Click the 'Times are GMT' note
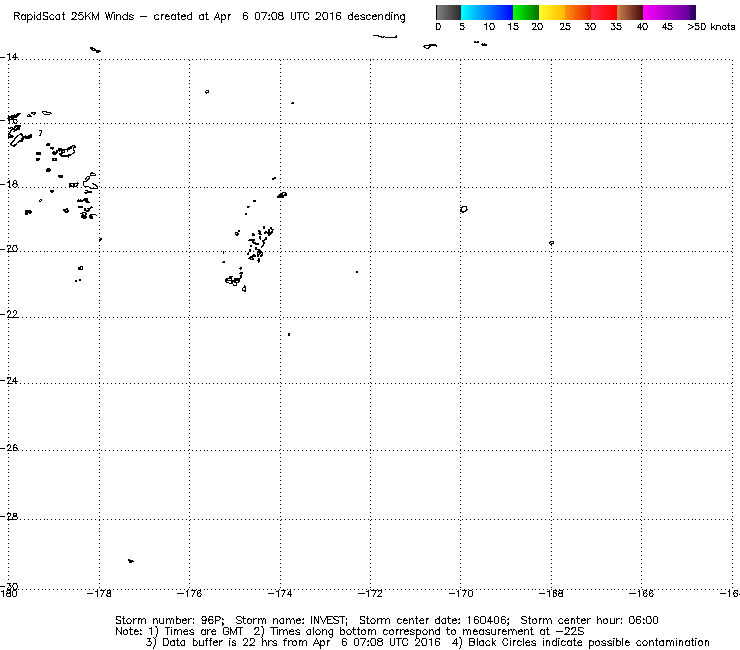740x650 pixels. point(203,632)
